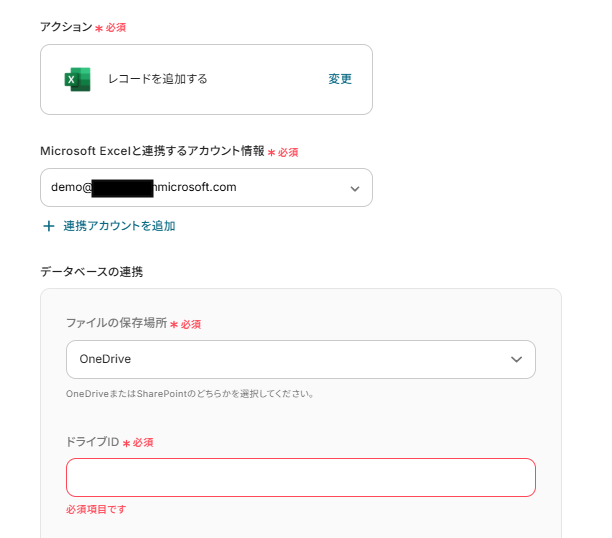Click the レコードを追加する action text
This screenshot has height=538, width=612.
pos(158,79)
